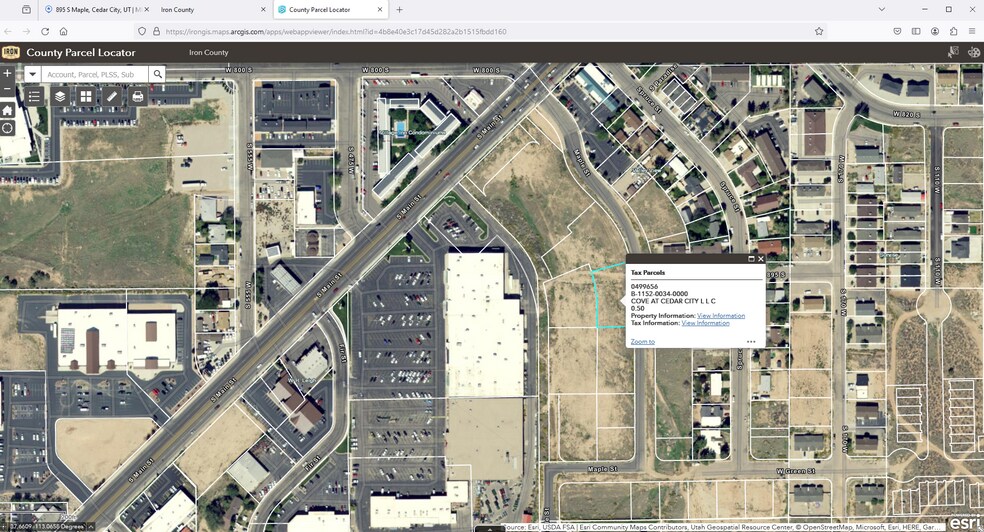Open the Print widget
984x532 pixels.
138,96
